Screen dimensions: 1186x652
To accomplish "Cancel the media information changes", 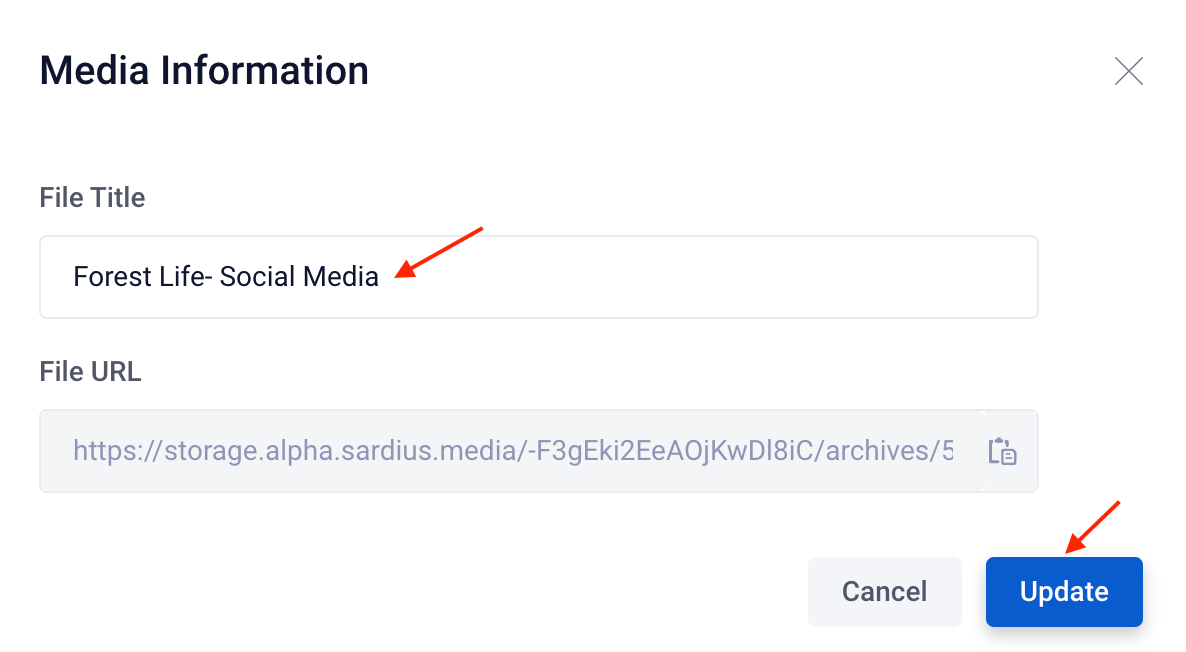I will click(x=884, y=591).
